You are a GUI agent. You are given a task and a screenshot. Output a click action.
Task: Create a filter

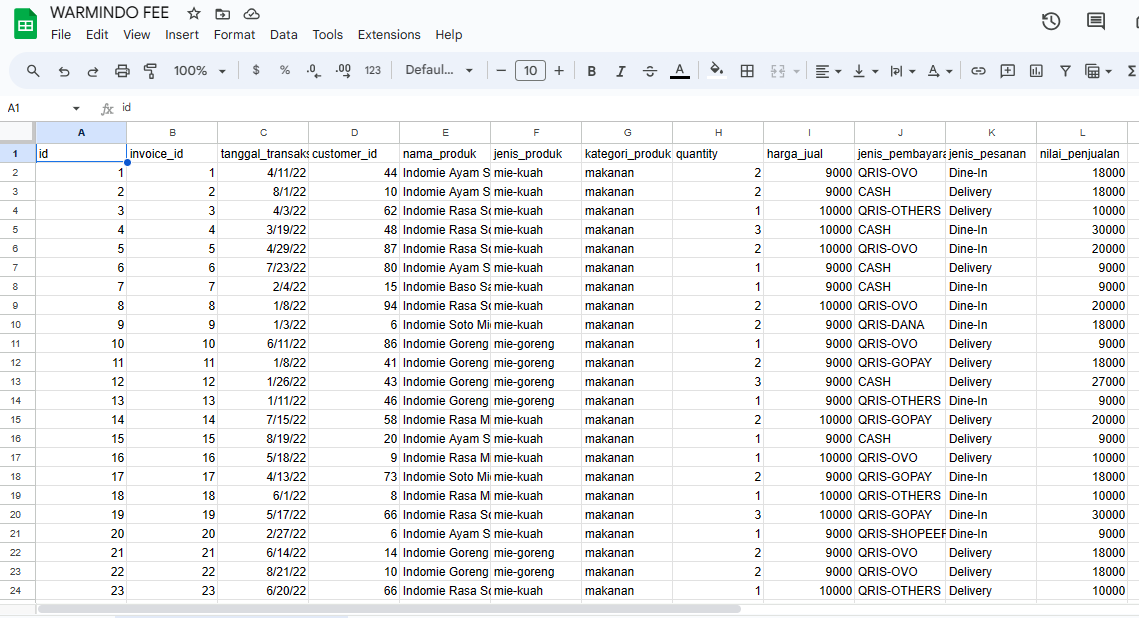[1066, 71]
